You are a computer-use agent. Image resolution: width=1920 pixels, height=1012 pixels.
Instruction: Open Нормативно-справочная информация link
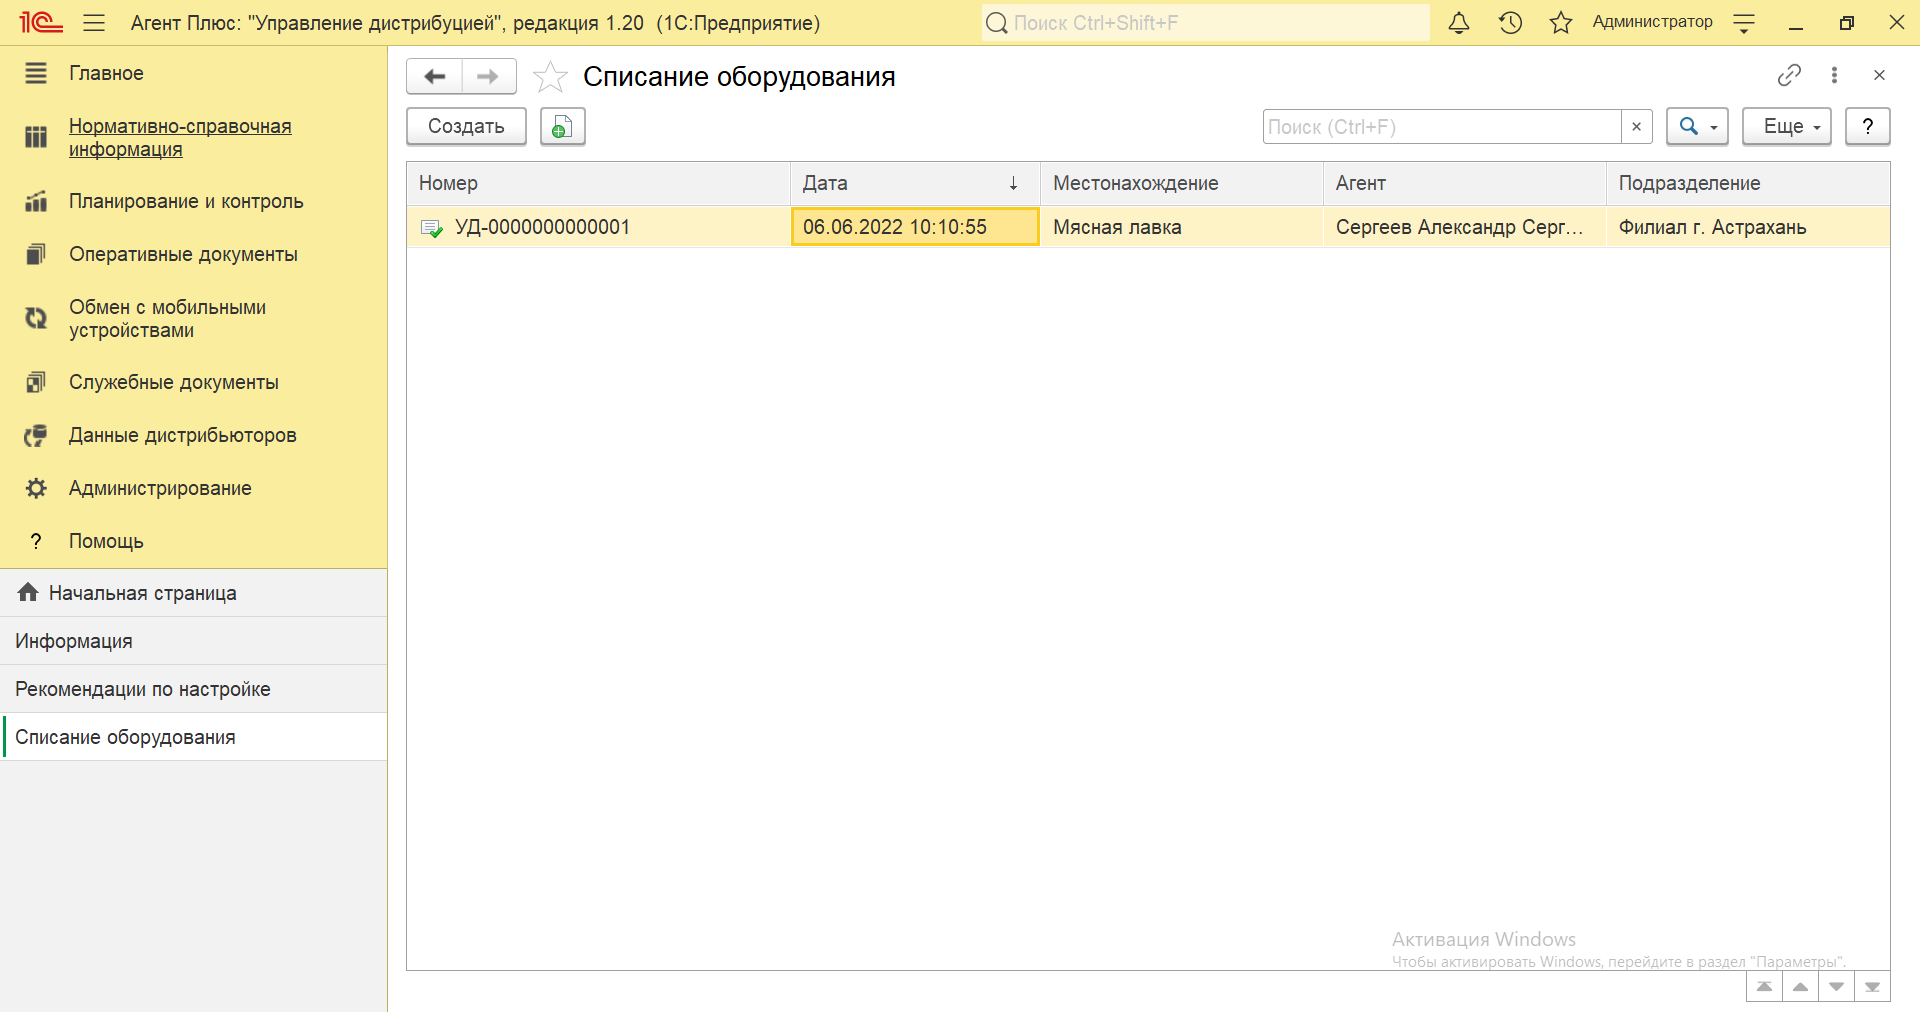[180, 138]
